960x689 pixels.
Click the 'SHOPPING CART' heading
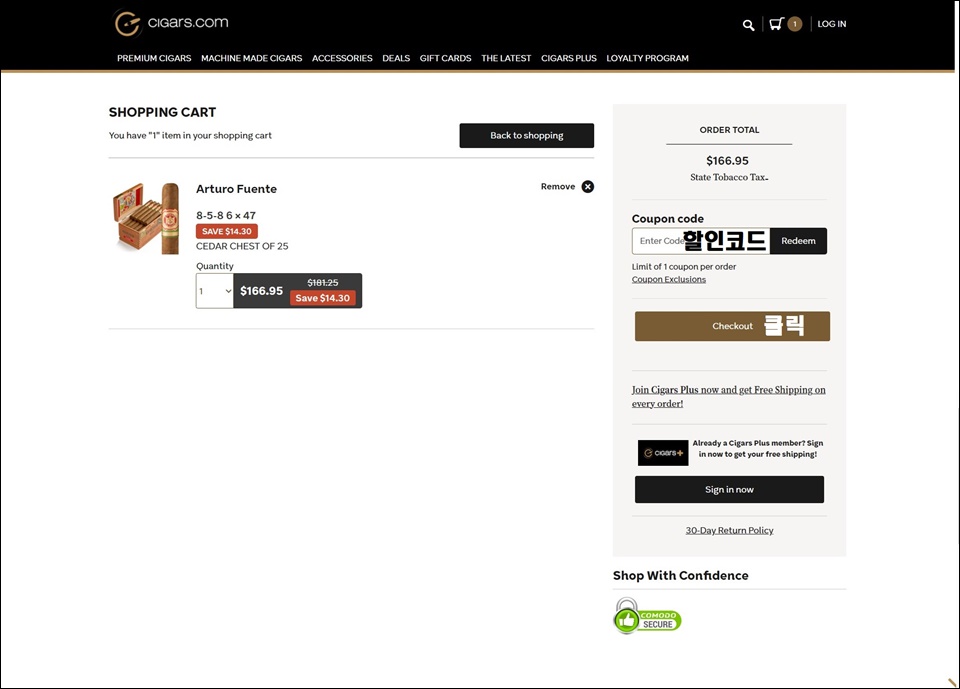tap(162, 112)
